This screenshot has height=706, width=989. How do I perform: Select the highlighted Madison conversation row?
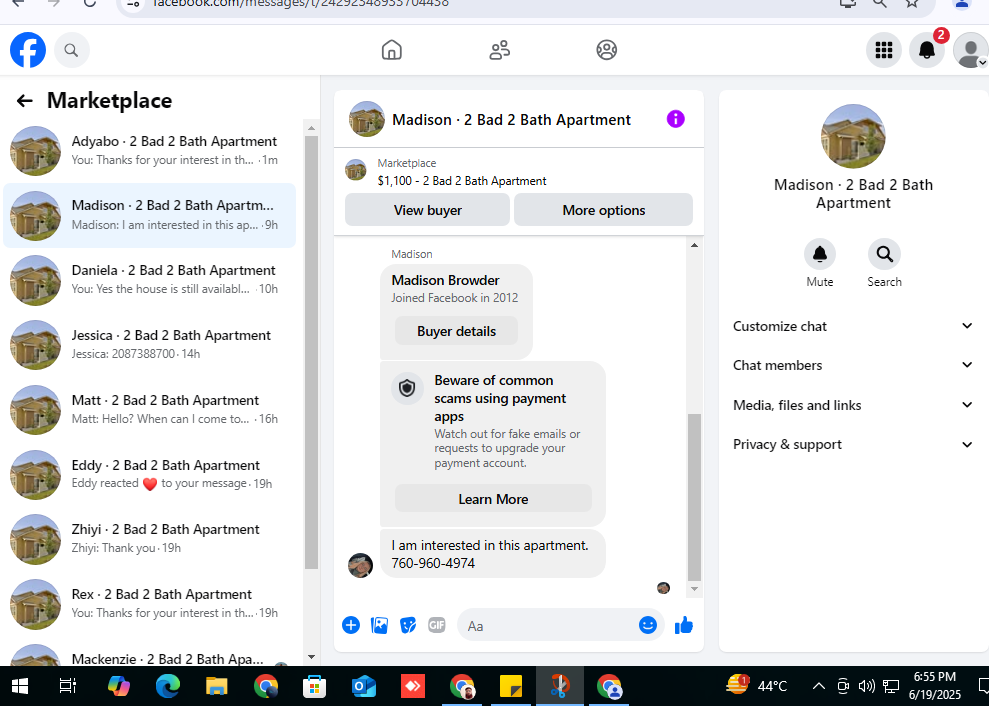[x=149, y=215]
